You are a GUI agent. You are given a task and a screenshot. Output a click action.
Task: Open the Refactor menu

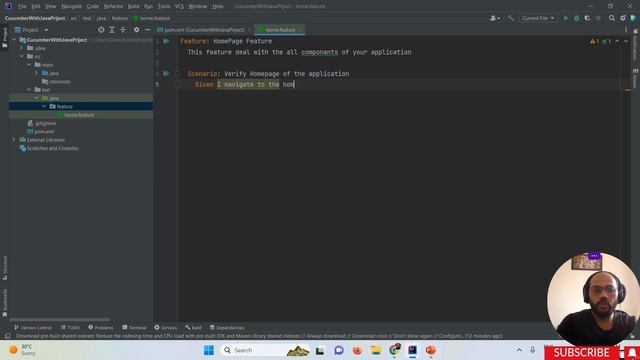point(113,6)
